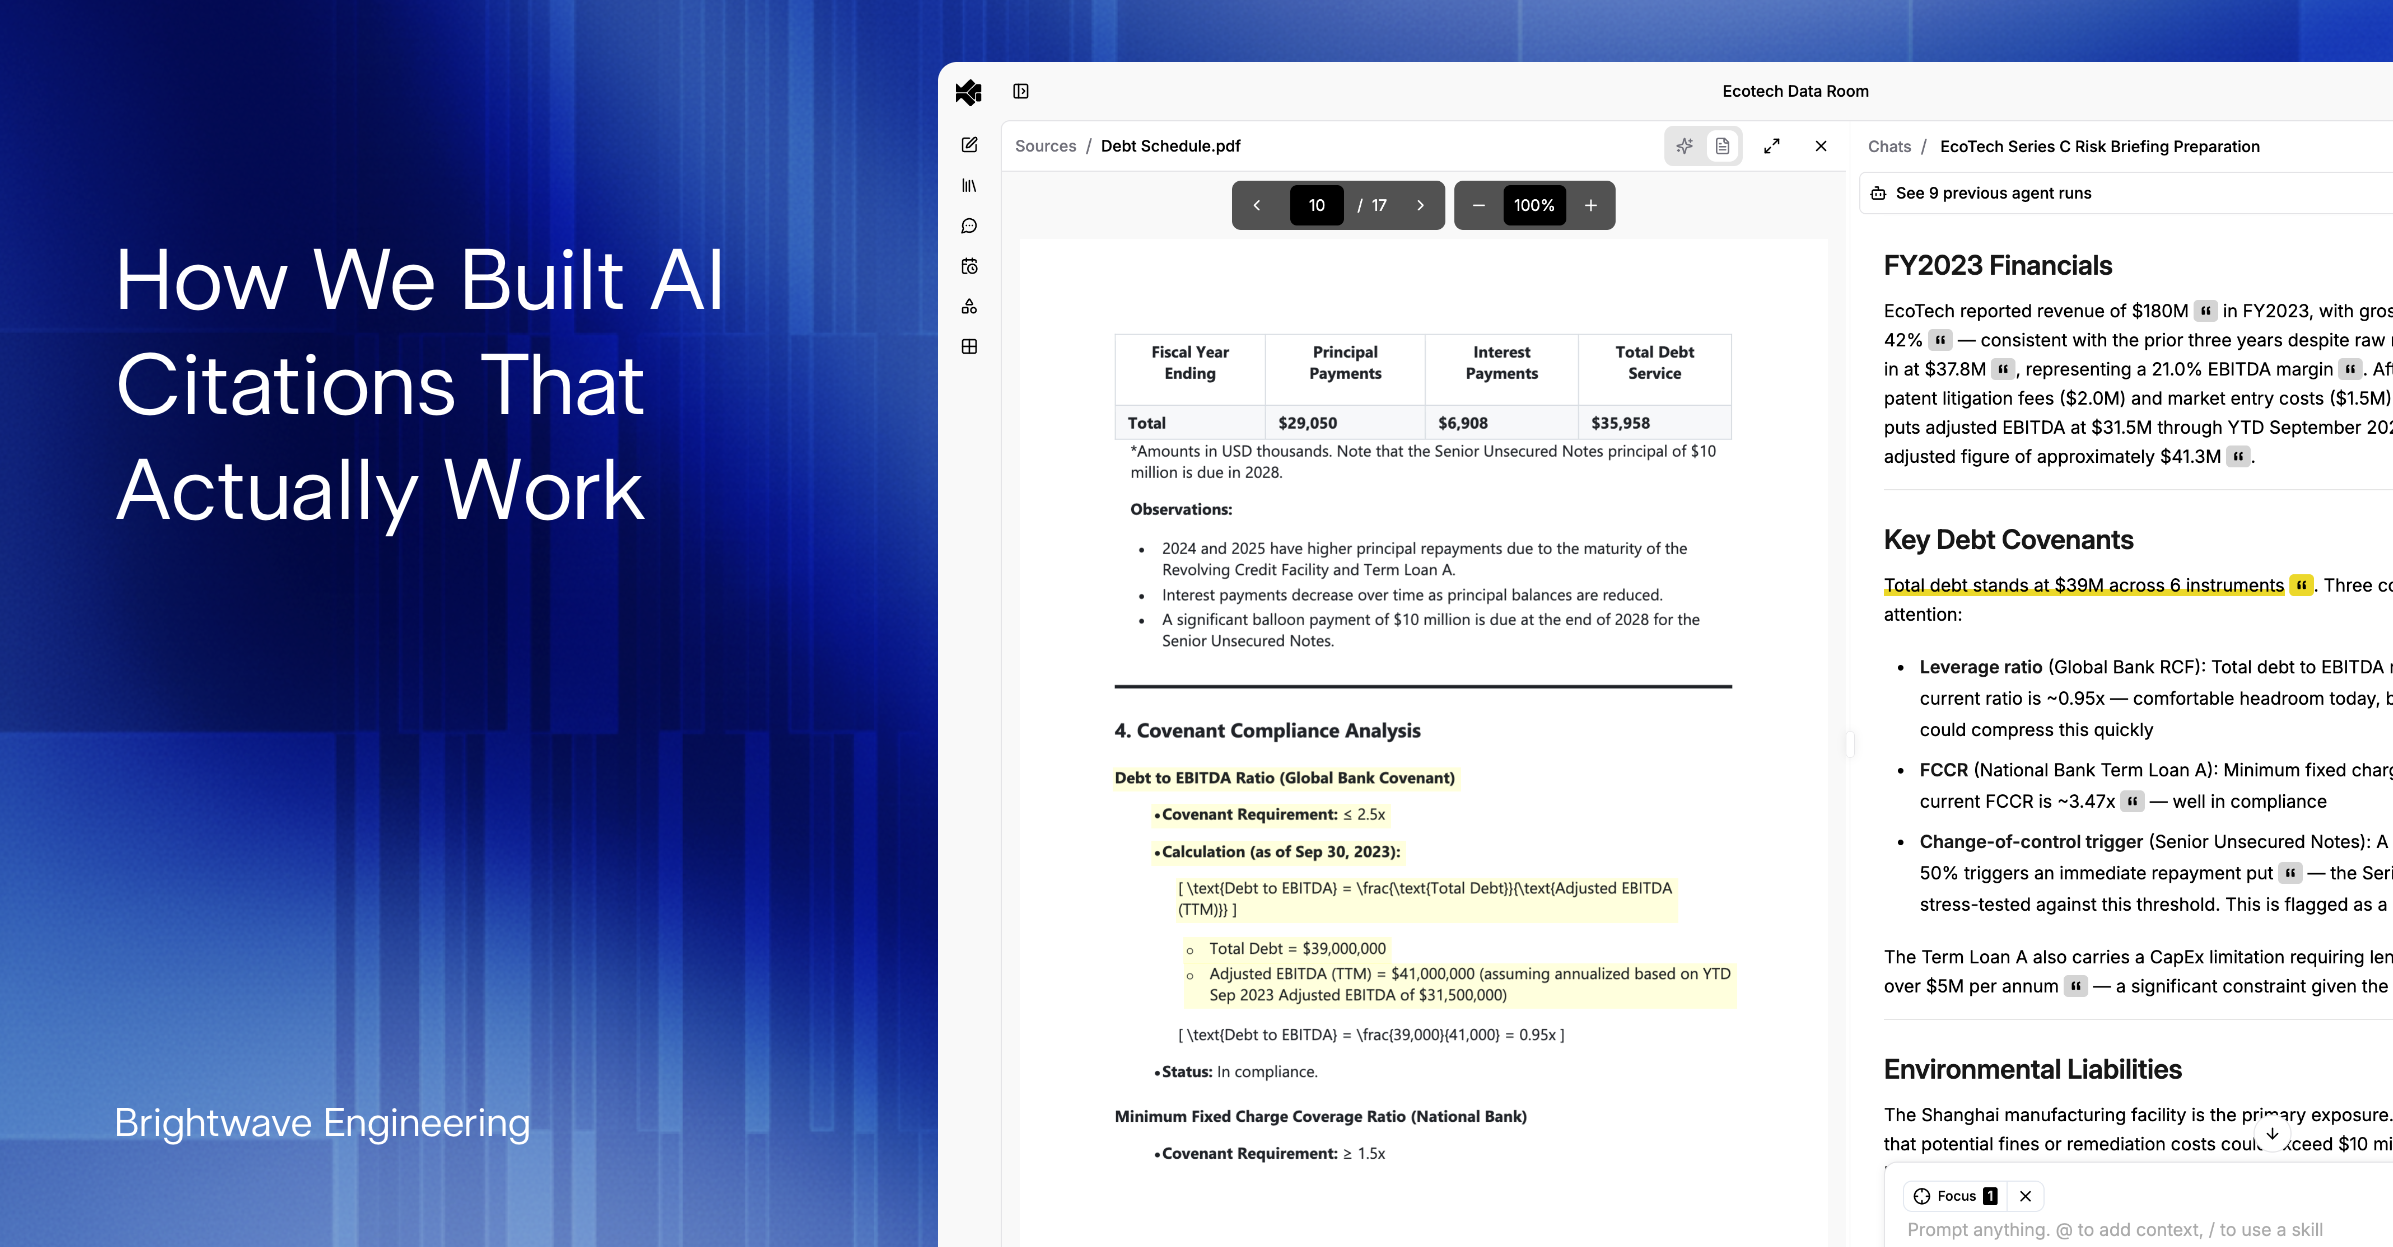
Task: Click the new note edit icon
Action: [969, 145]
